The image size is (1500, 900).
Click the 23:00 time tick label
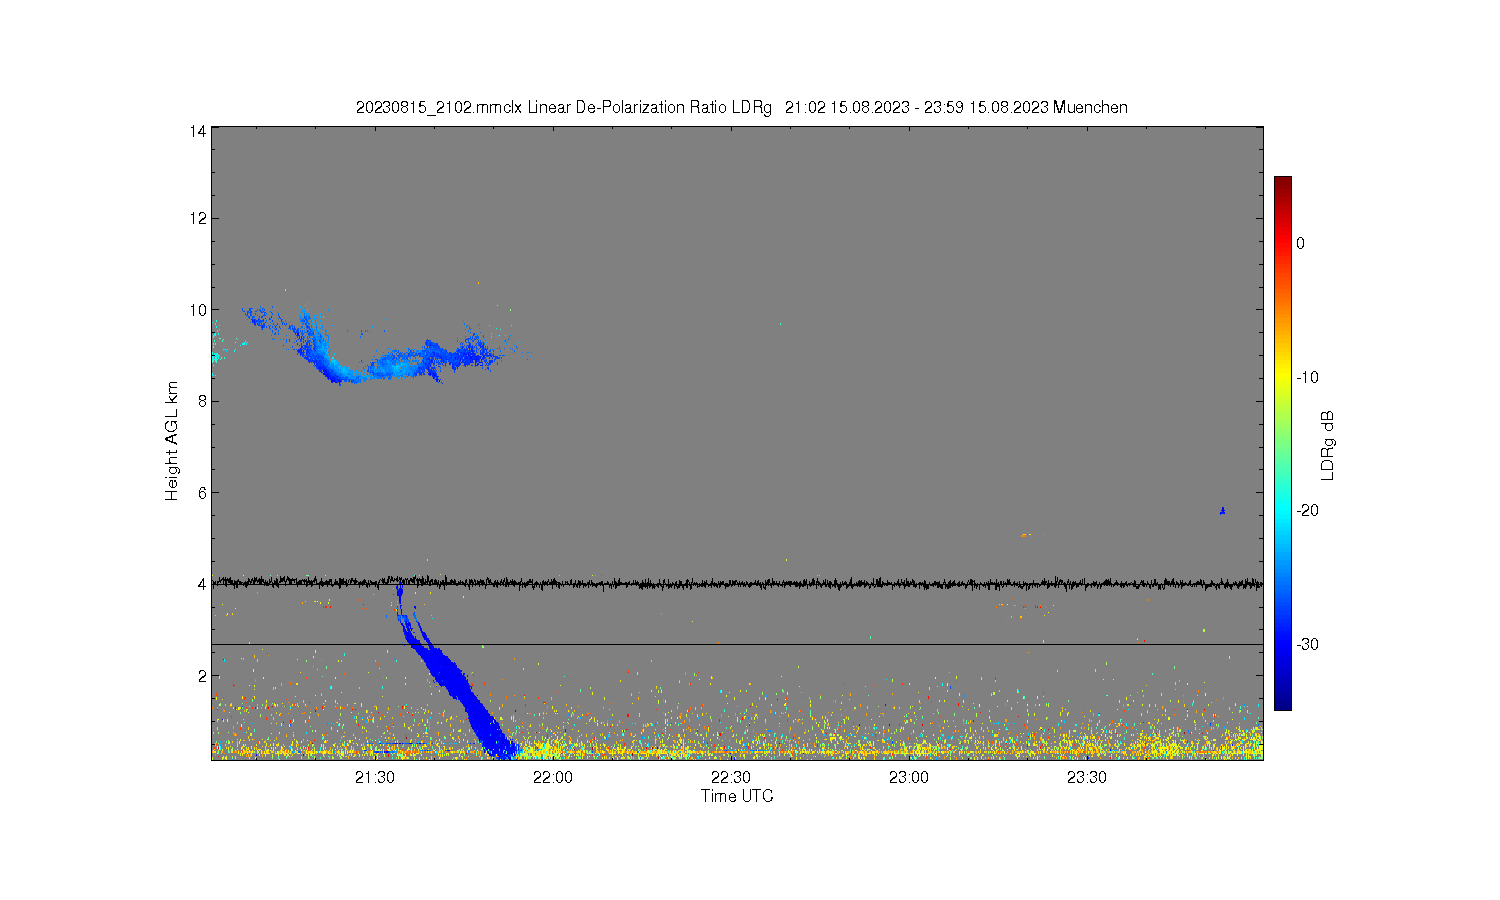pos(908,778)
